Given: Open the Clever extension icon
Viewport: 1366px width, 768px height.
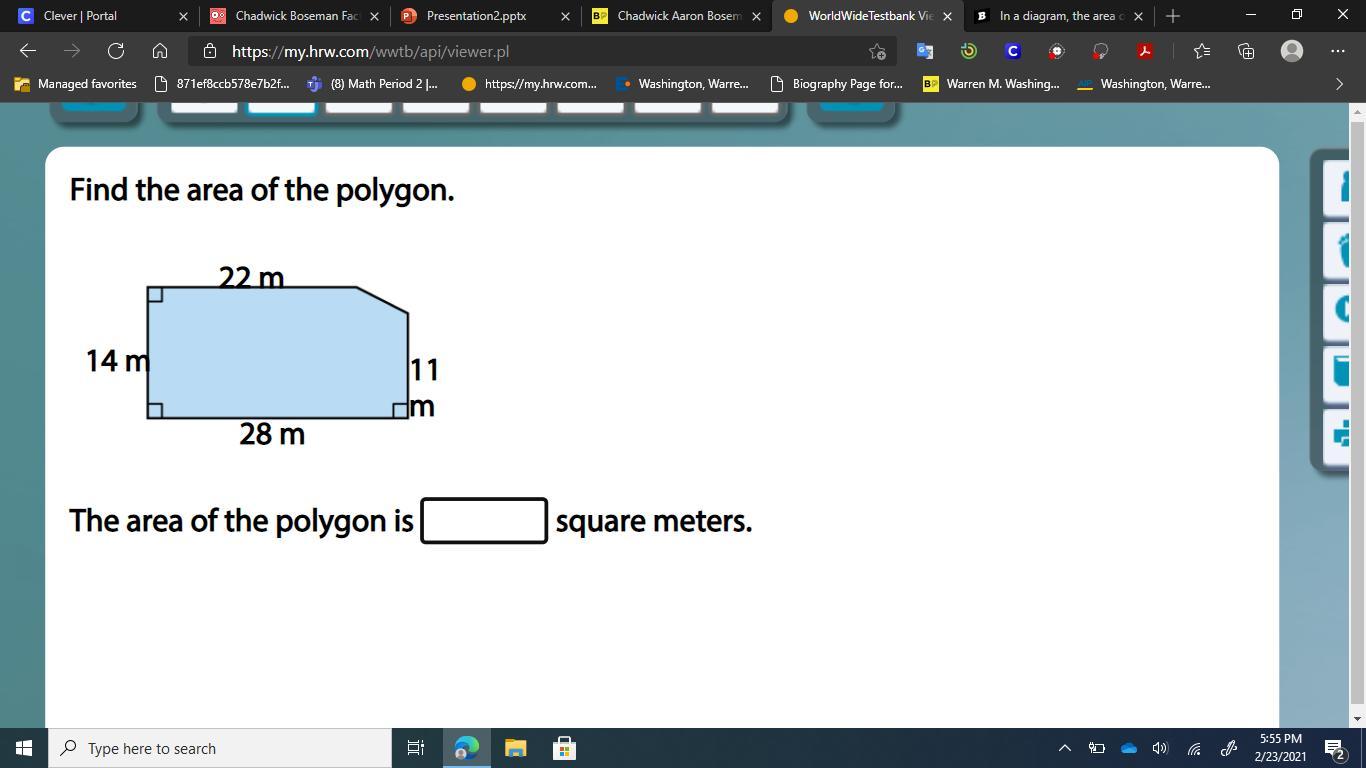Looking at the screenshot, I should [x=1012, y=51].
